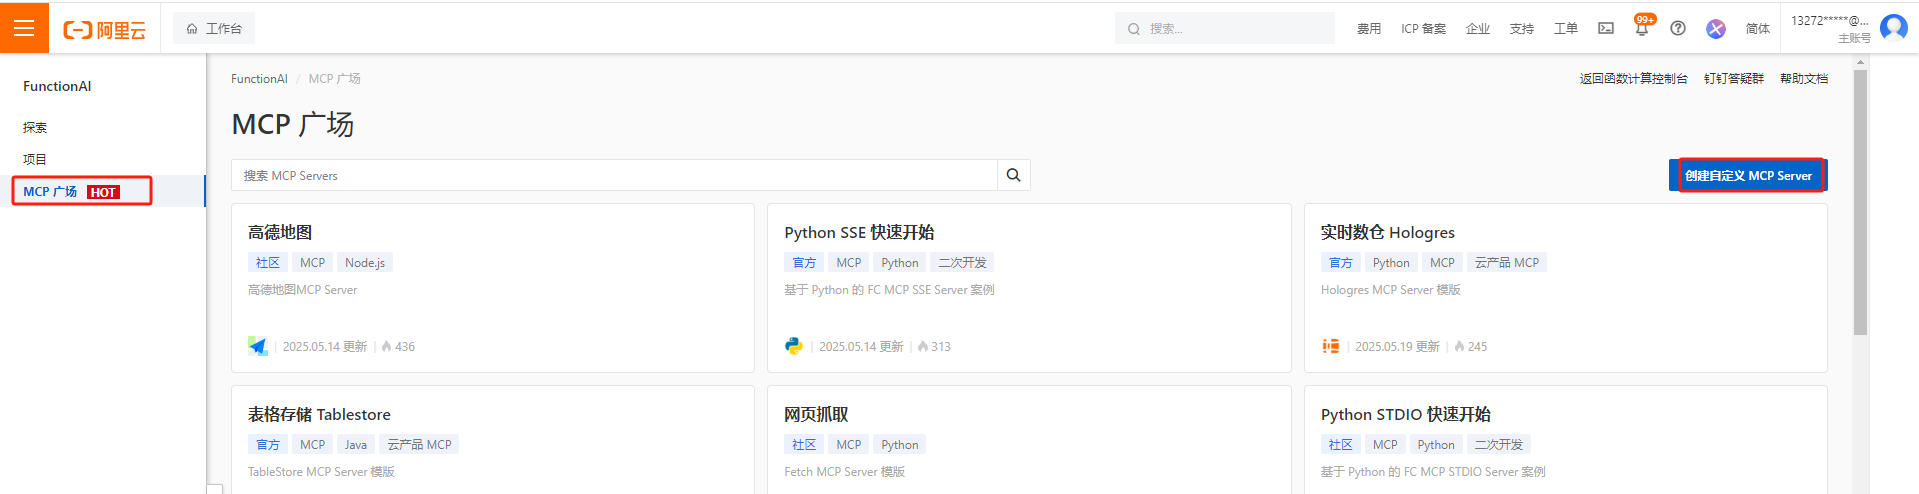Image resolution: width=1919 pixels, height=494 pixels.
Task: Focus the 搜索 MCP Servers input field
Action: (x=614, y=175)
